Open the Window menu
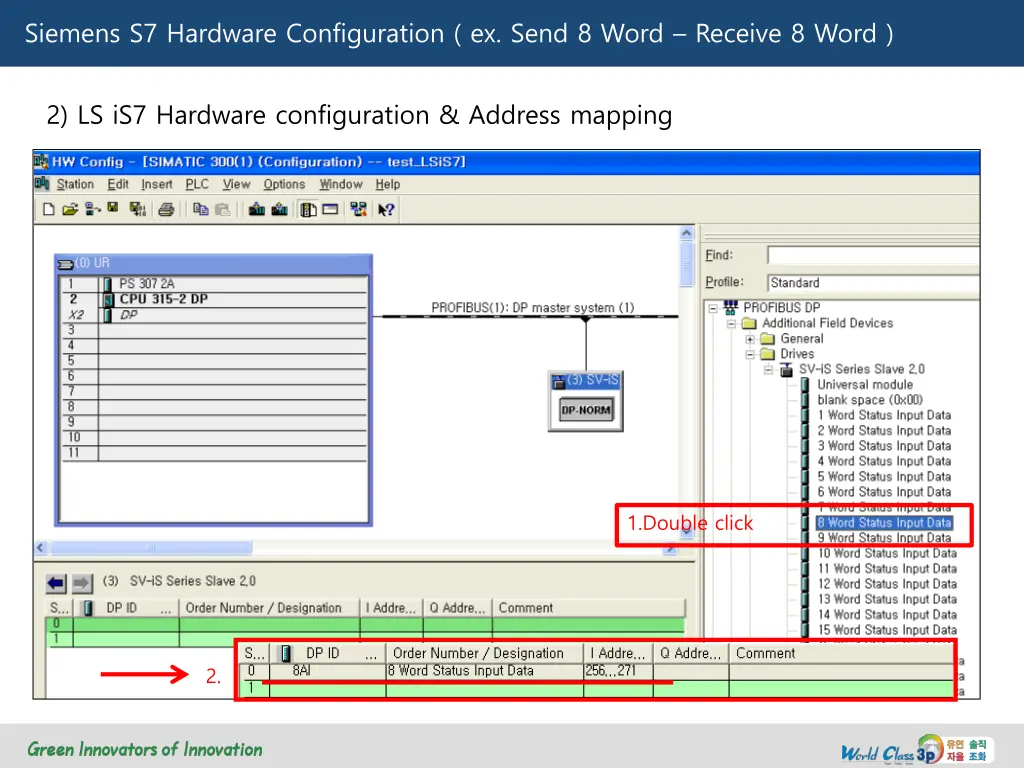This screenshot has width=1024, height=768. [x=340, y=184]
